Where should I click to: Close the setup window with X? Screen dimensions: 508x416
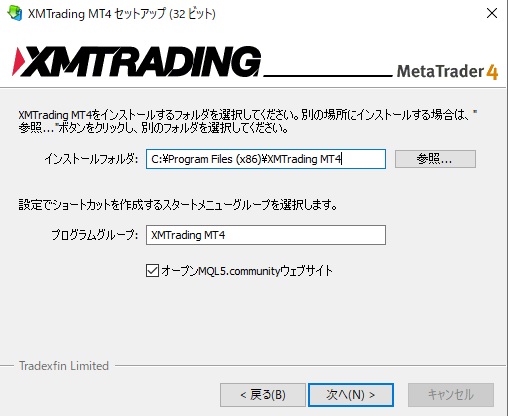[x=492, y=14]
